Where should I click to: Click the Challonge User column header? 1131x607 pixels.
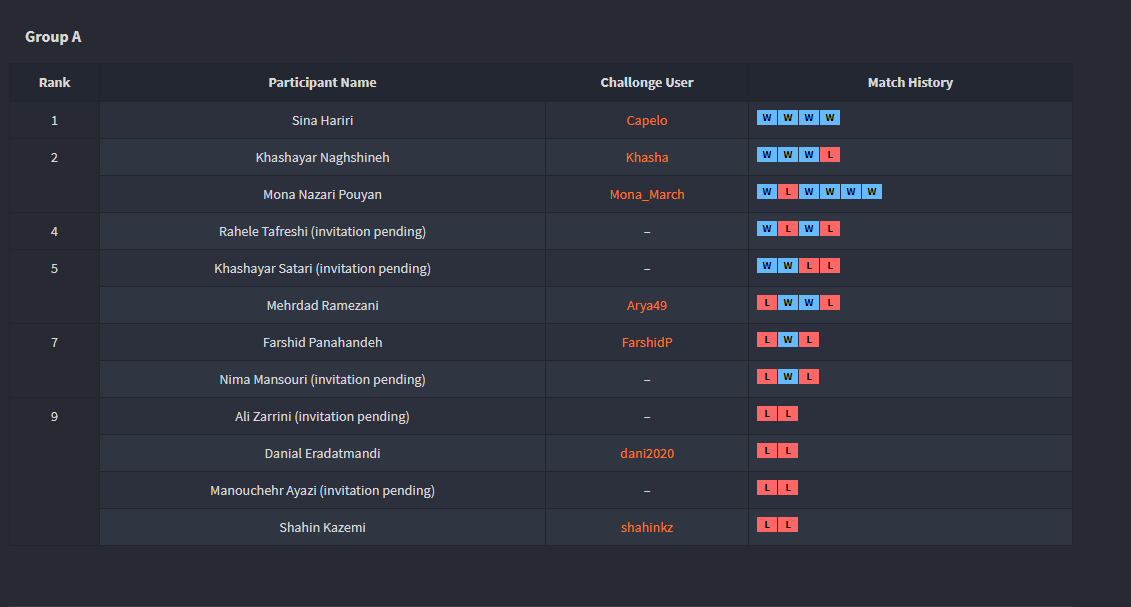(647, 83)
